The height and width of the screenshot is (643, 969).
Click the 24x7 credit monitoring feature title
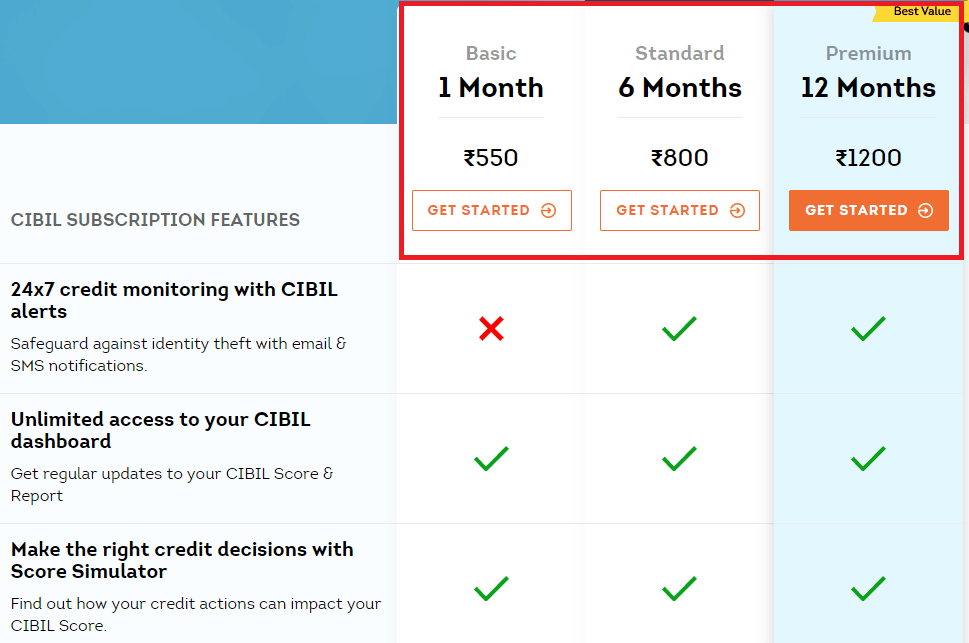click(174, 300)
